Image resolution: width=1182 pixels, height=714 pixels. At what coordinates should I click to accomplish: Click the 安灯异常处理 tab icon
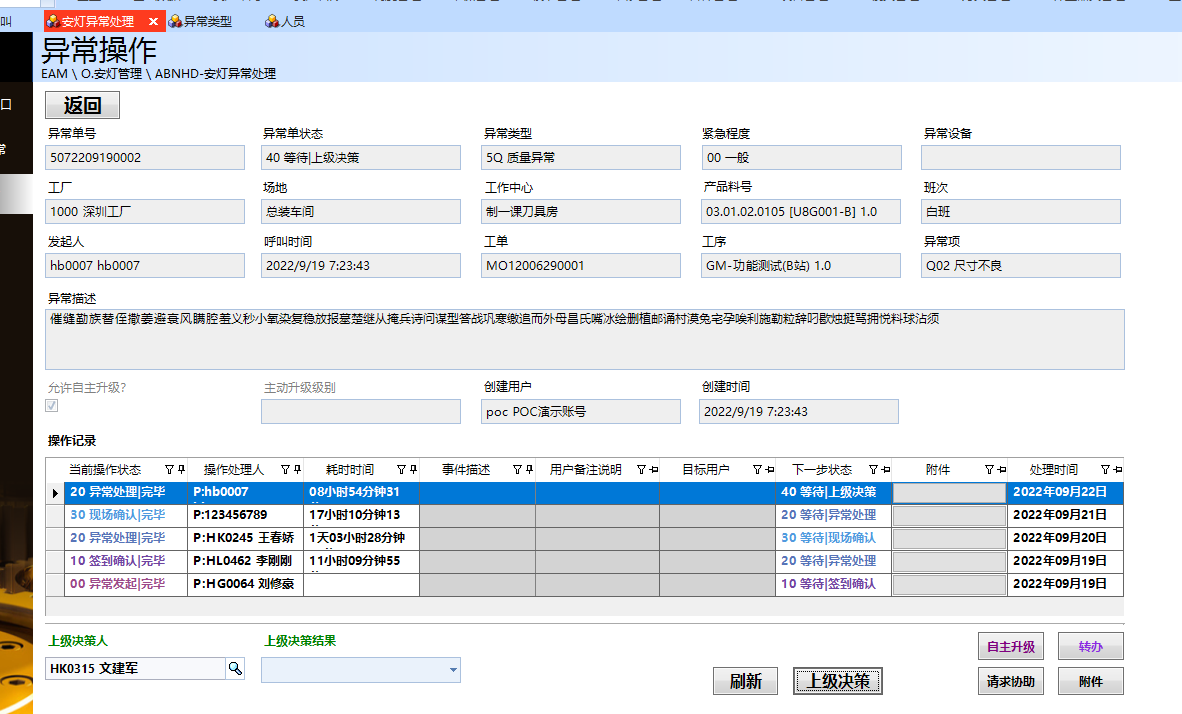(53, 21)
